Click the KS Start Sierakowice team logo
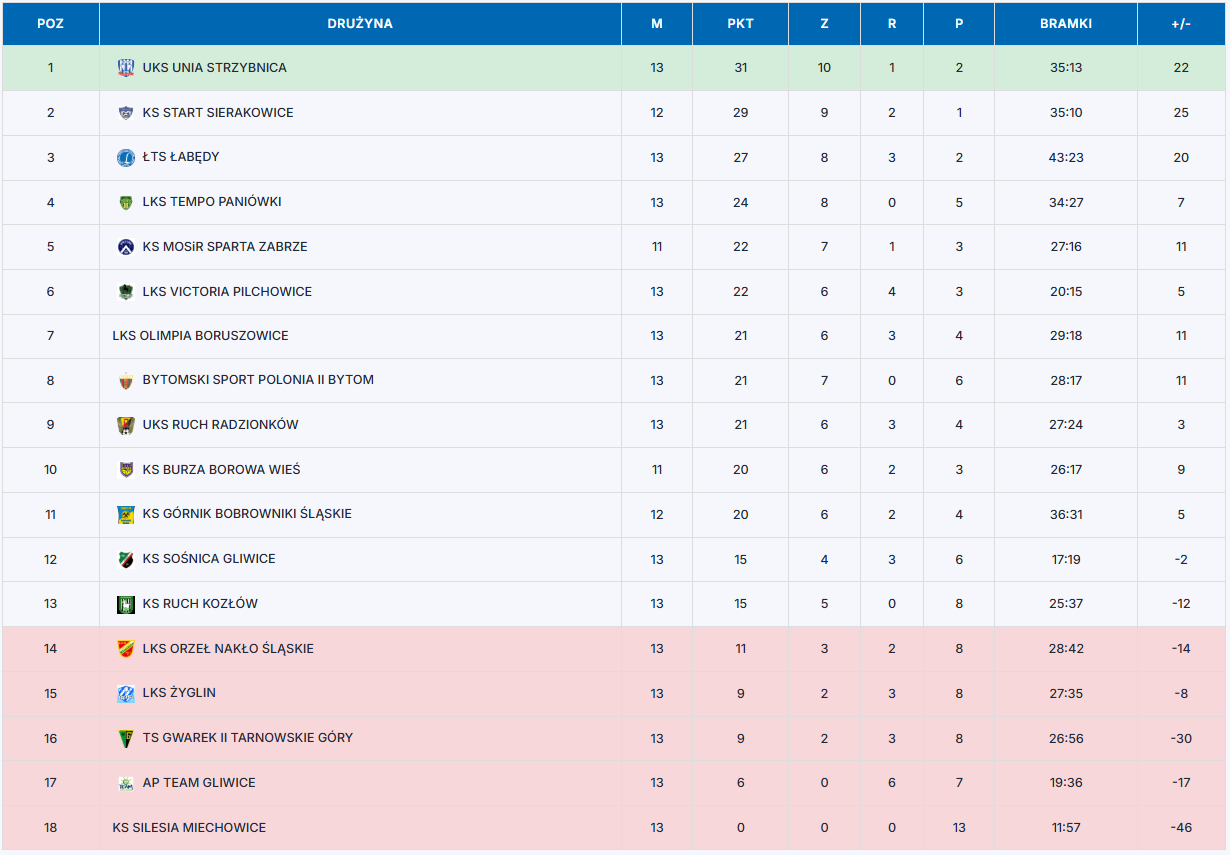Screen dimensions: 1230x855 pyautogui.click(x=125, y=113)
